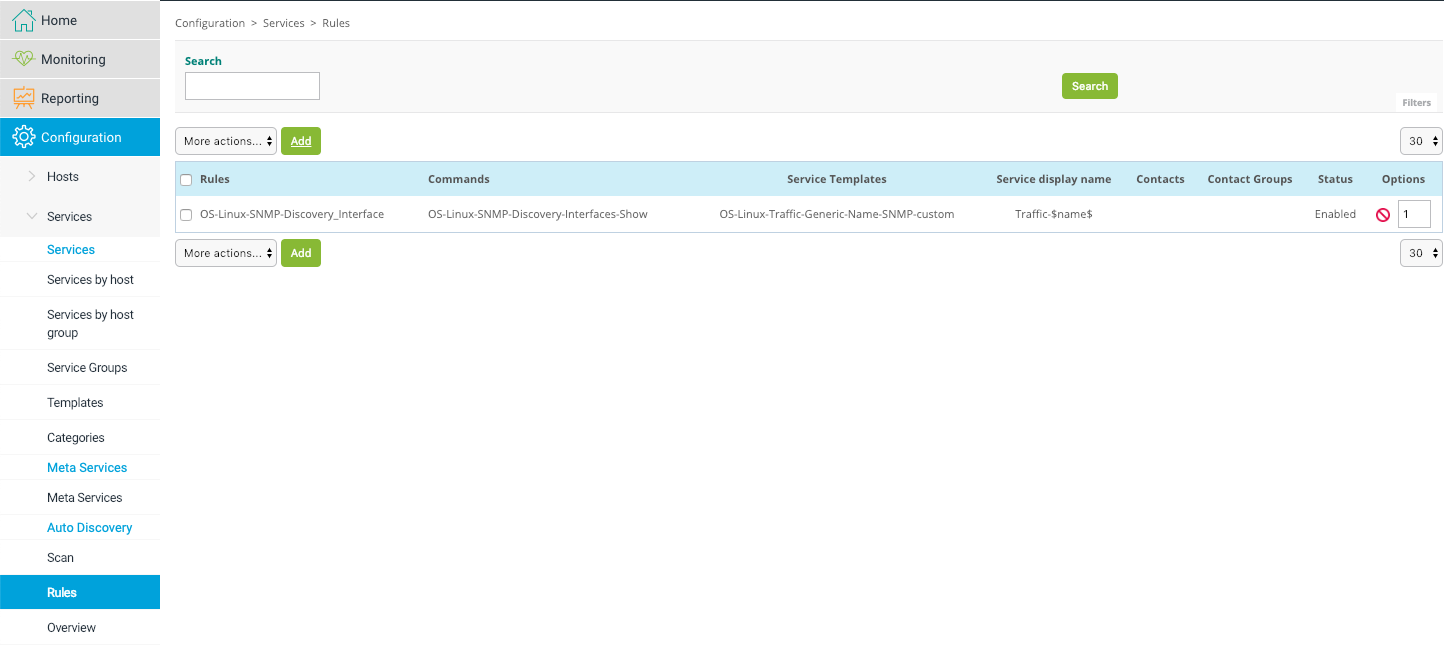Click the Monitoring heartbeat icon
The image size is (1444, 645).
pyautogui.click(x=23, y=59)
